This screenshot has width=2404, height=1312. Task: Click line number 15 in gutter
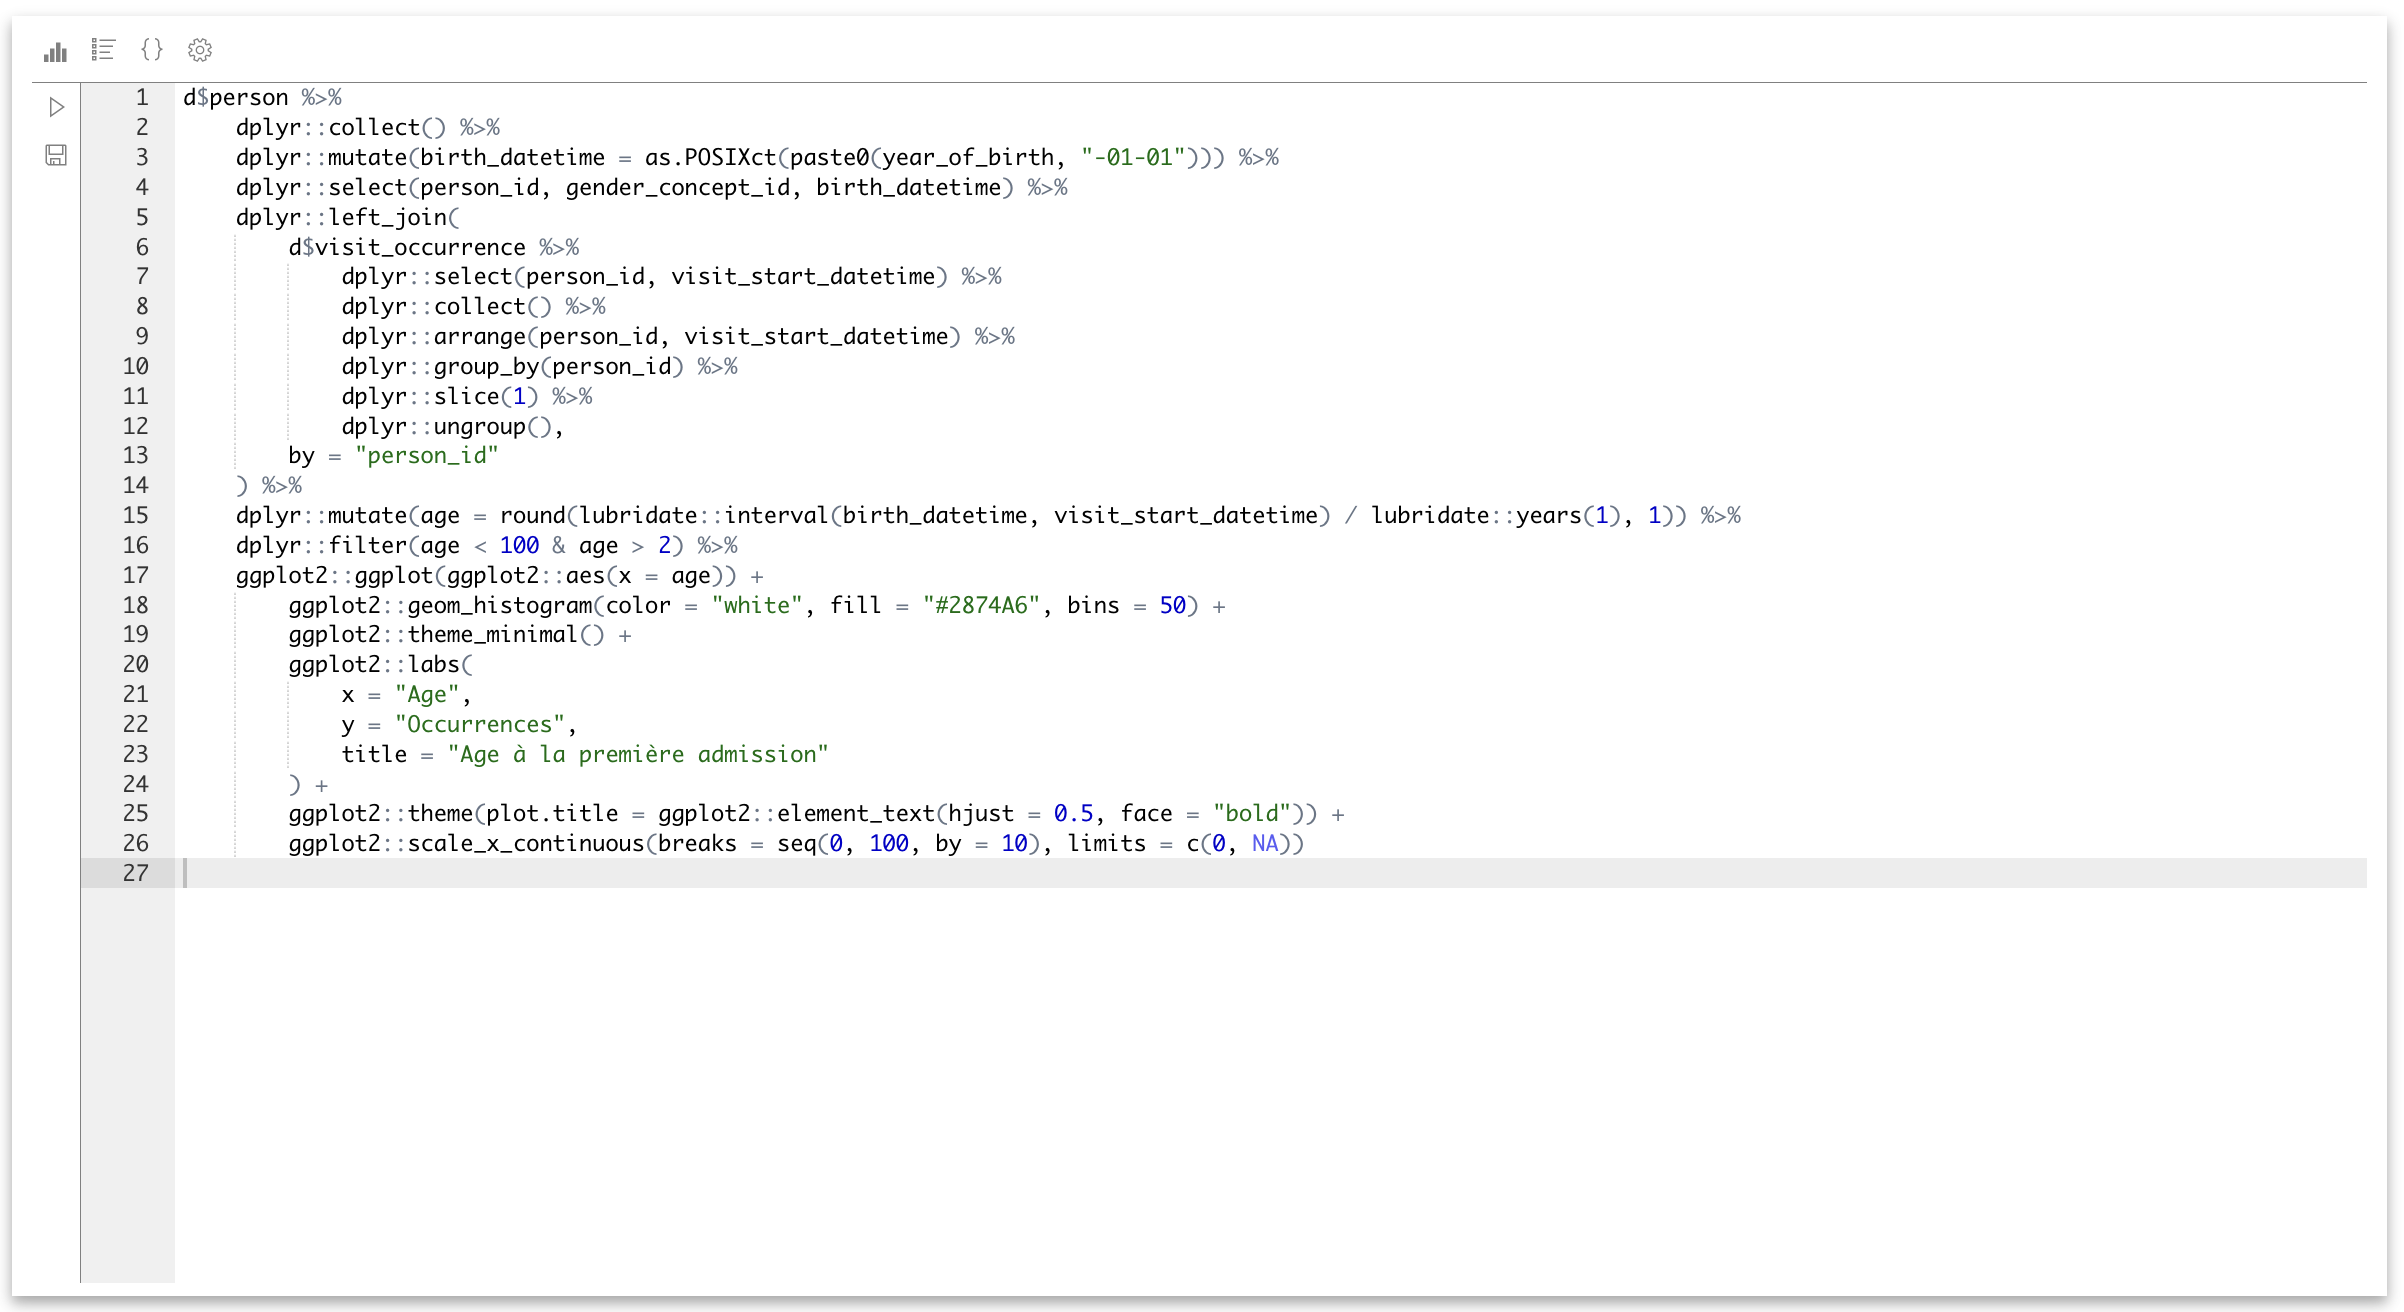point(135,516)
